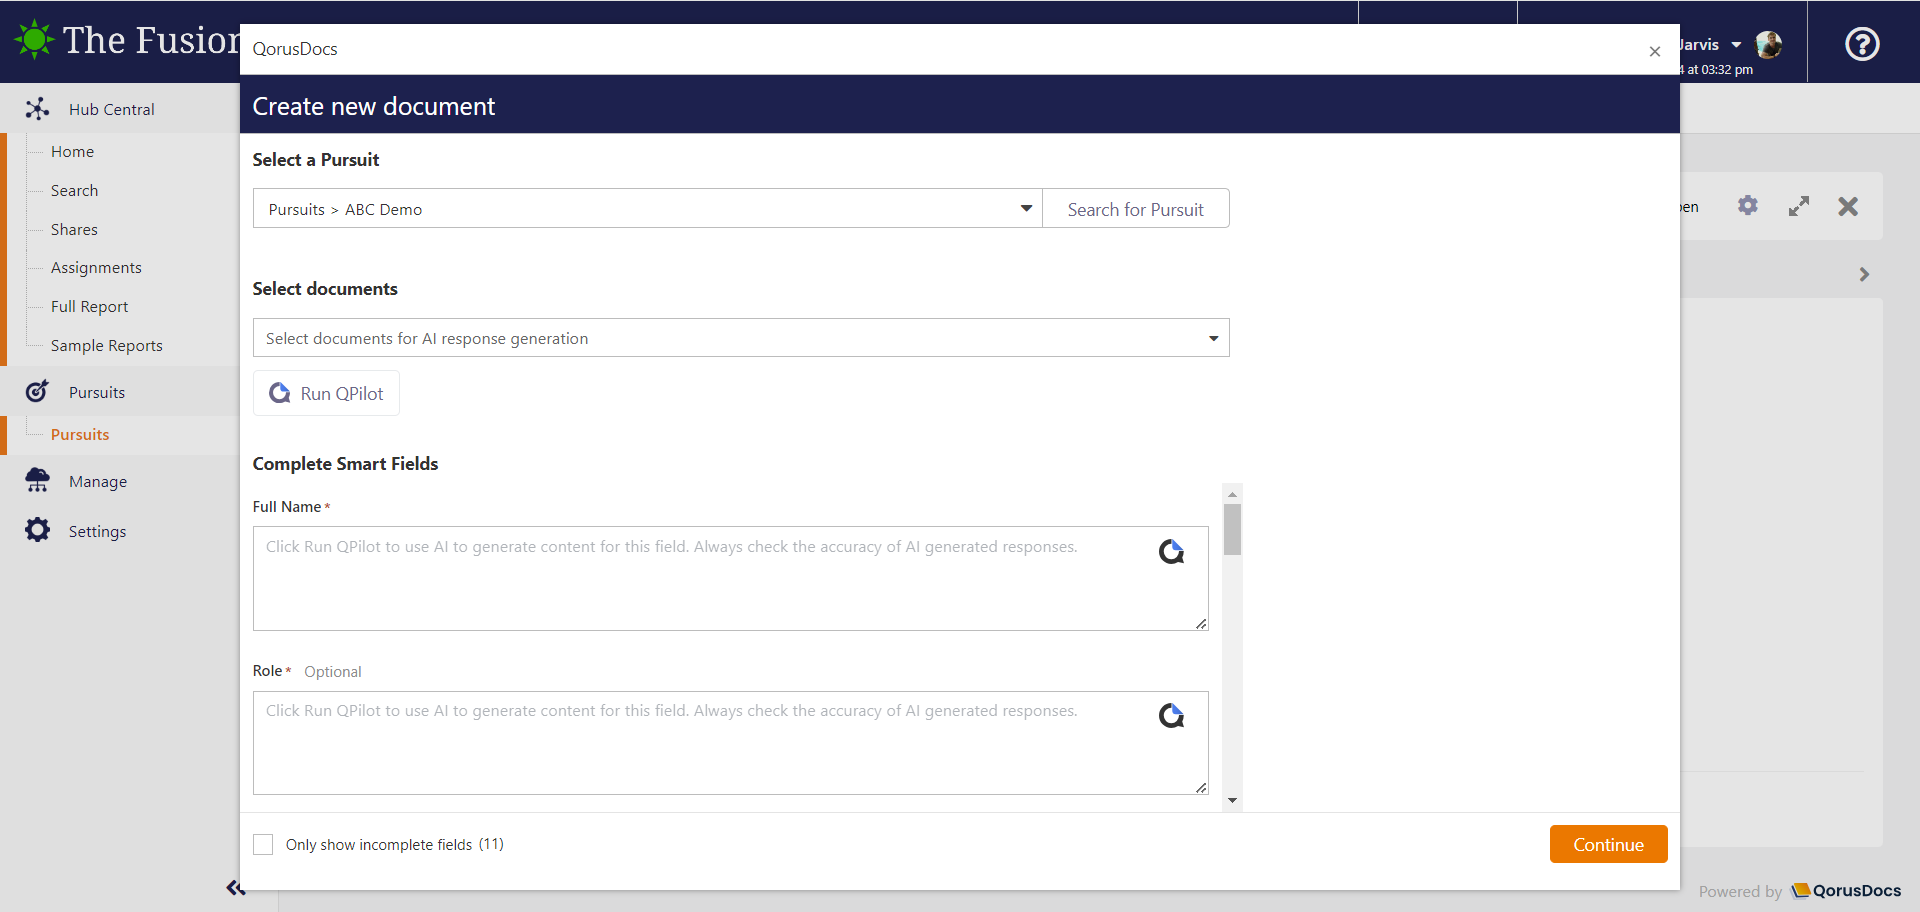
Task: Click the right chevron in background panel
Action: [x=1864, y=274]
